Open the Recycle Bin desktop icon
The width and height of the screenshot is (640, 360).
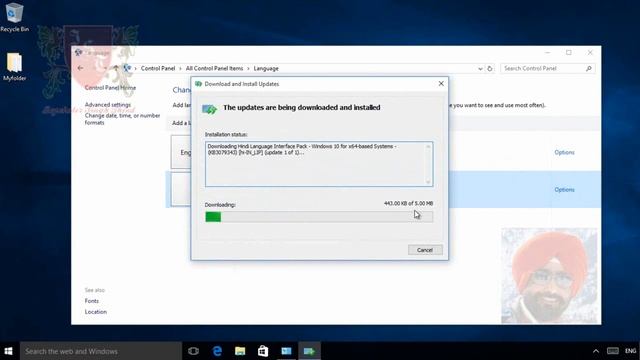pyautogui.click(x=15, y=17)
